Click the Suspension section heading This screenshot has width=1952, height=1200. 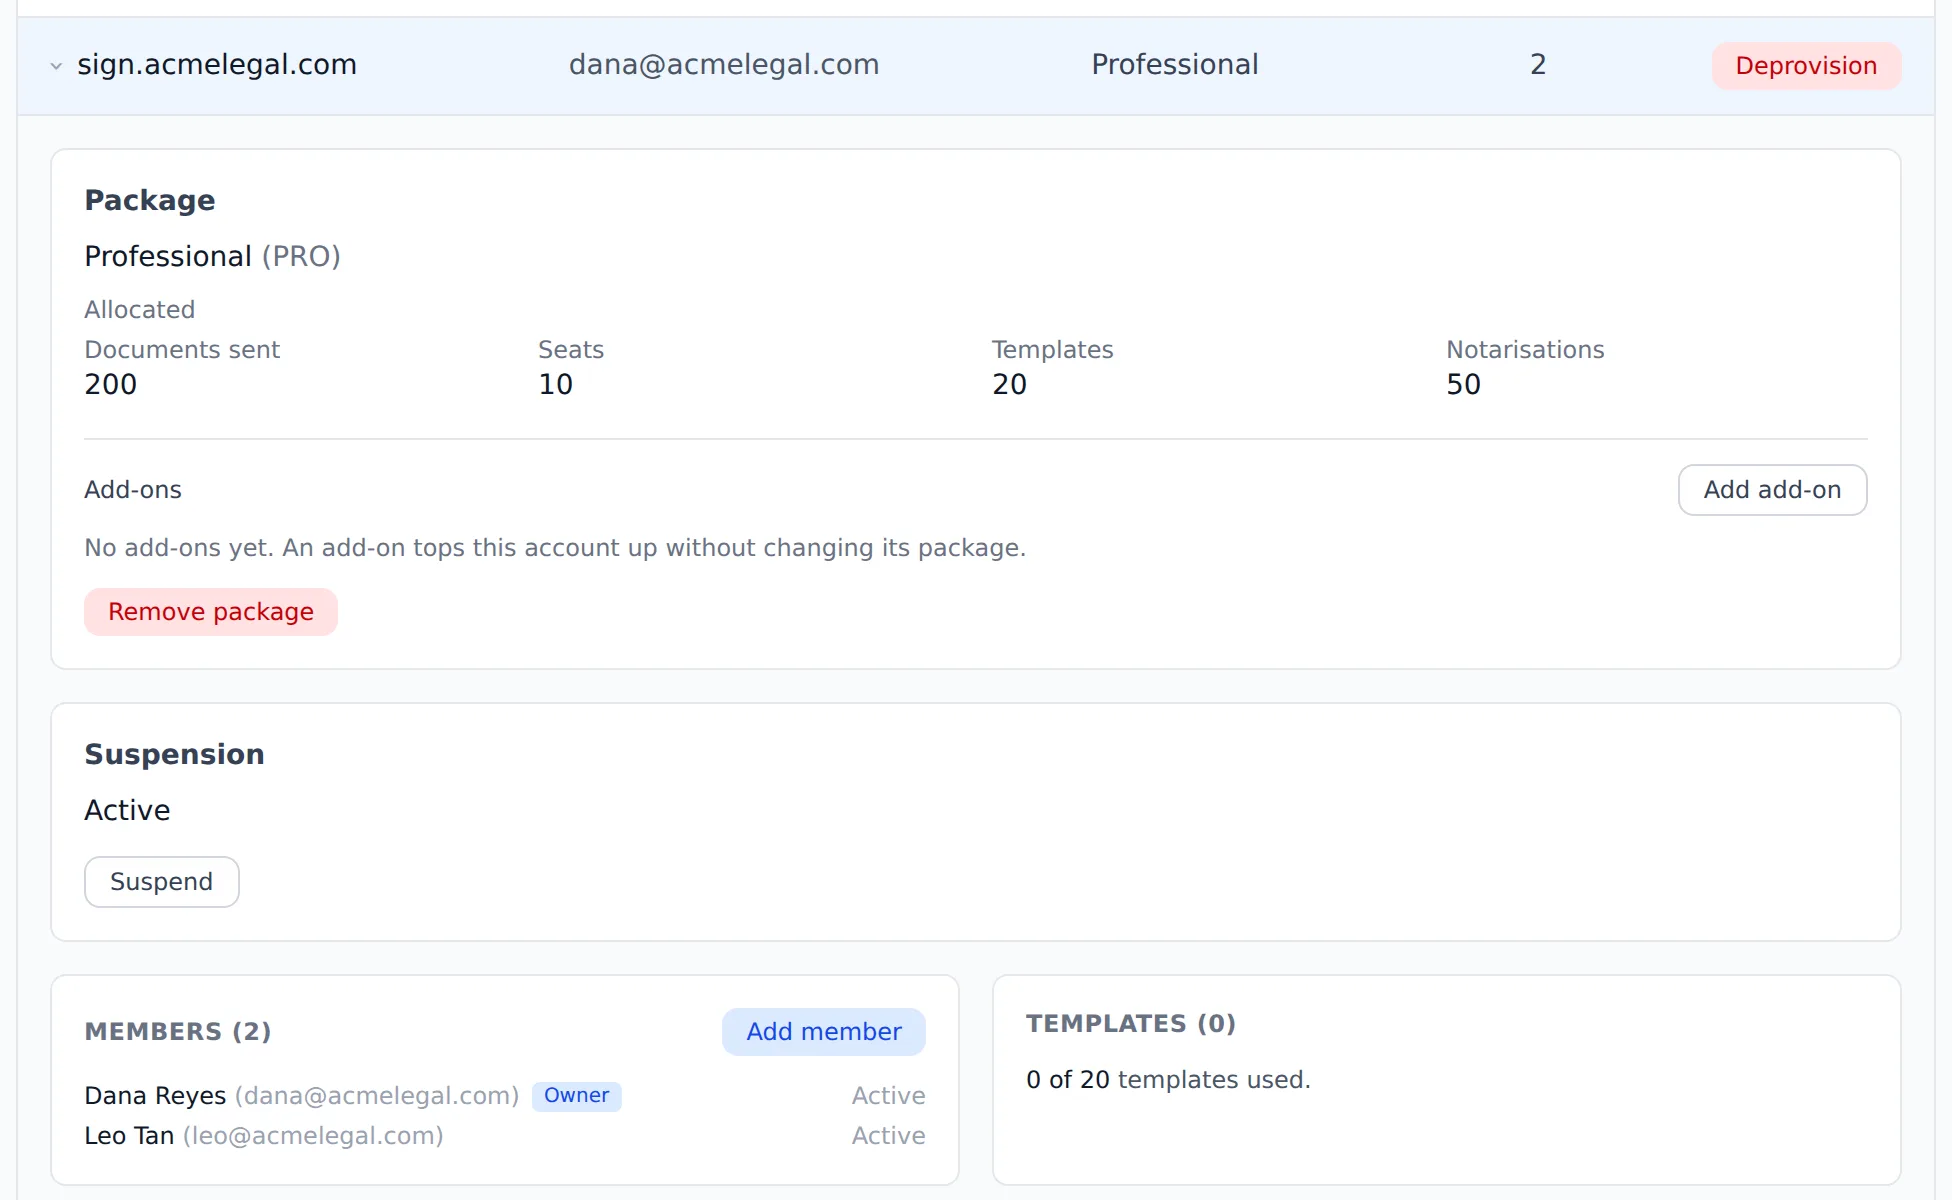pyautogui.click(x=175, y=754)
